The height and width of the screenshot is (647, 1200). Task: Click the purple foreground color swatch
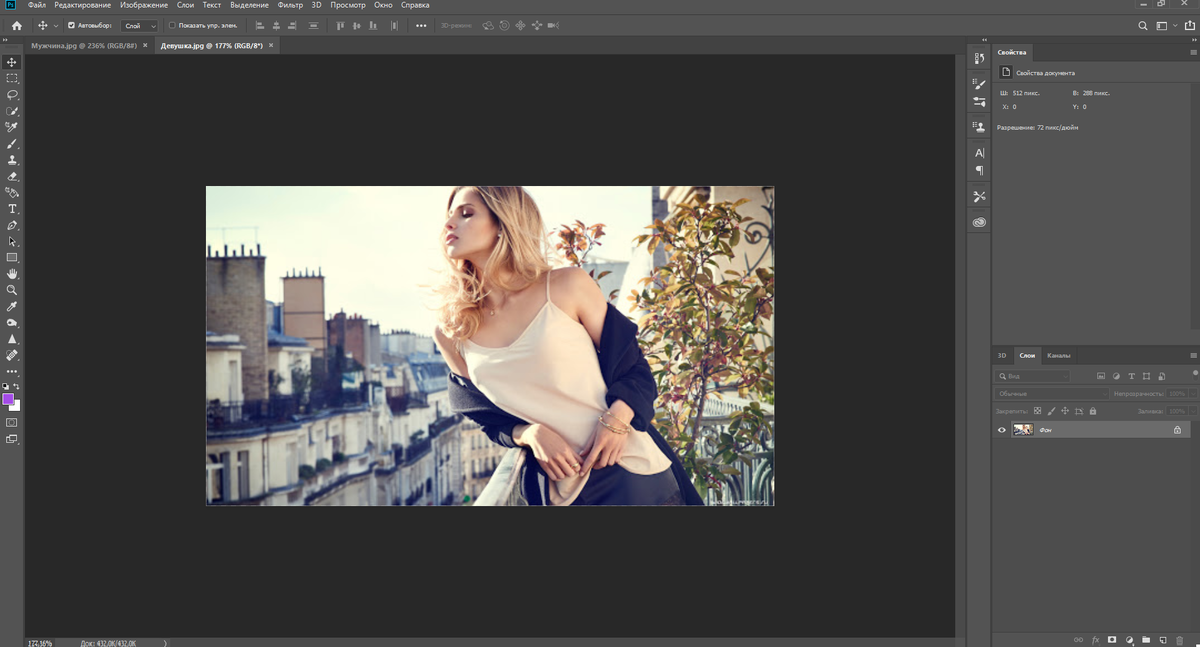tap(8, 398)
